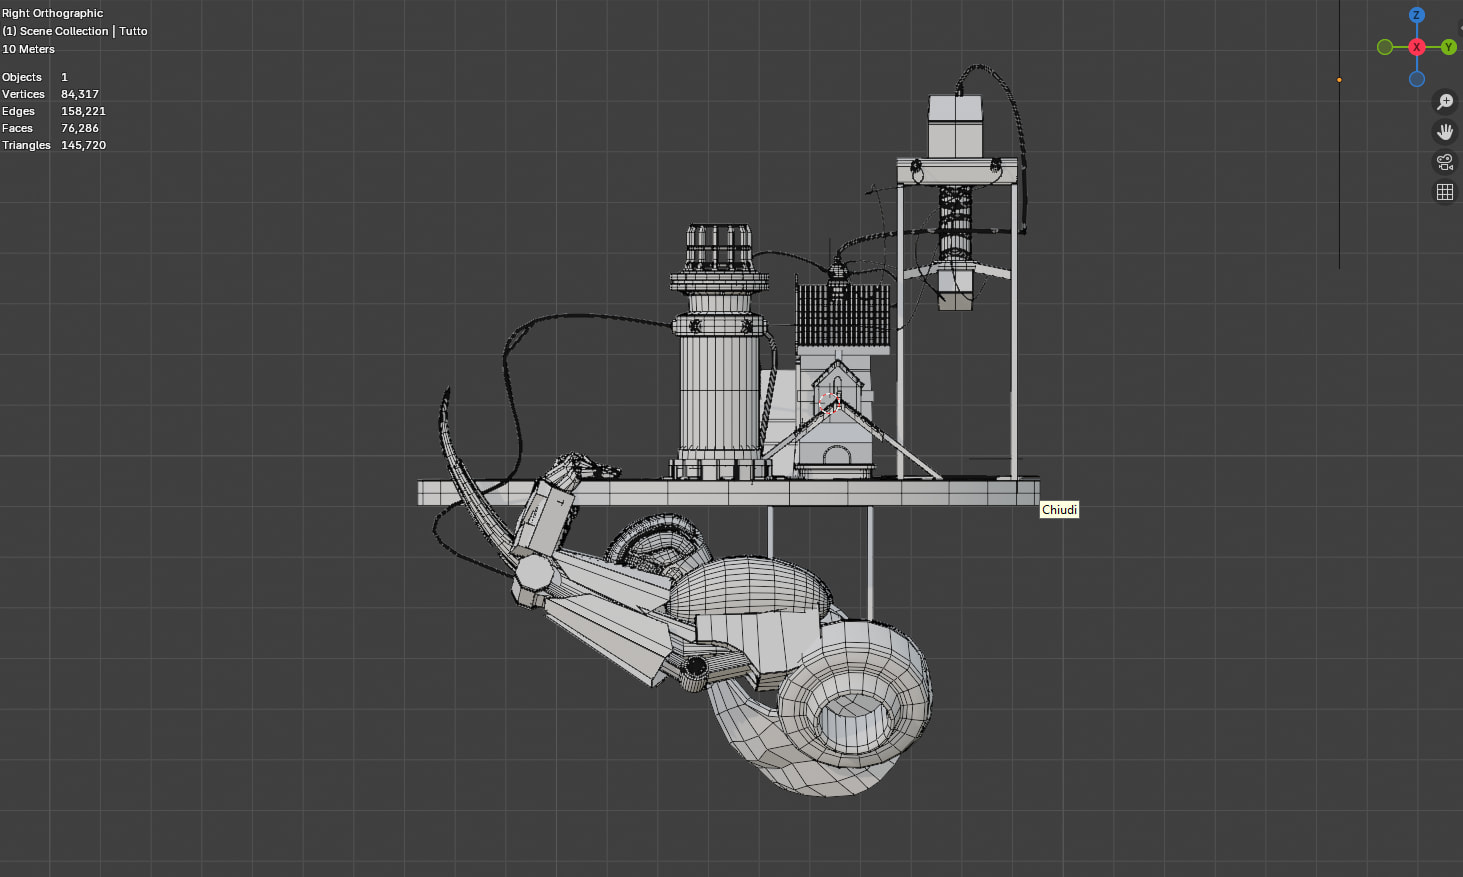Click the 'Right Orthographic' view label
Viewport: 1463px width, 877px height.
pos(52,13)
